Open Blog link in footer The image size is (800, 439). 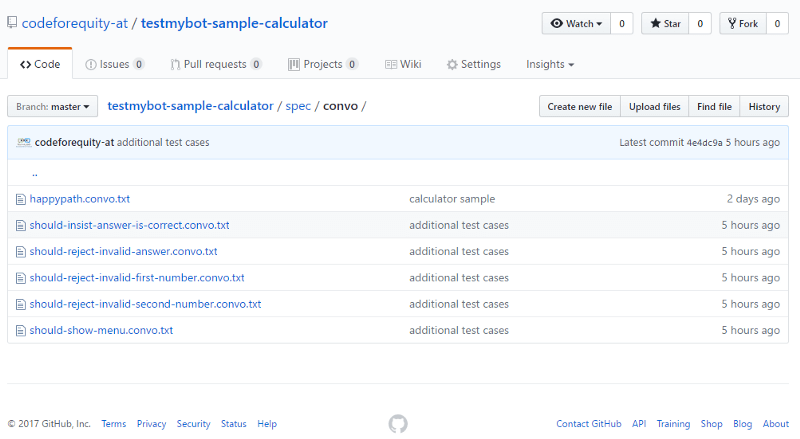(743, 424)
